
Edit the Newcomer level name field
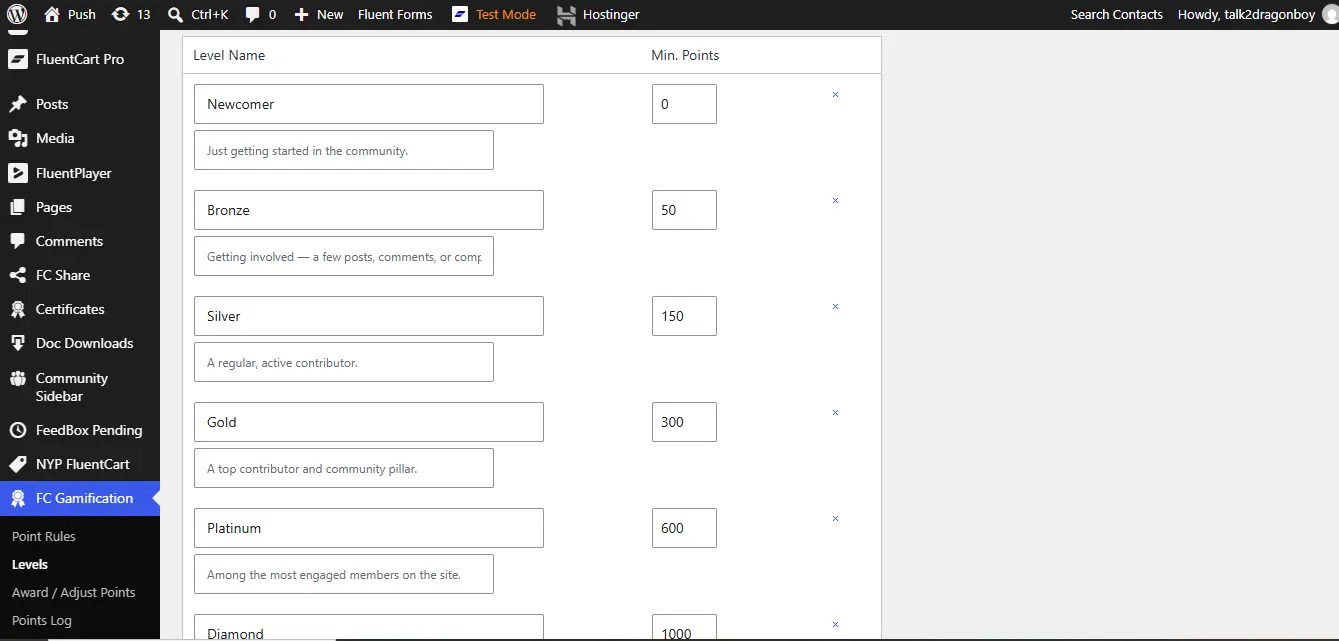coord(369,104)
